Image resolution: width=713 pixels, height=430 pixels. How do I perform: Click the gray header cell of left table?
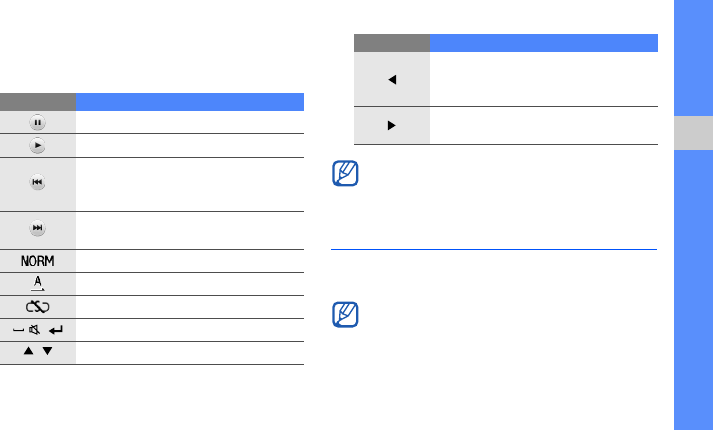click(x=37, y=101)
